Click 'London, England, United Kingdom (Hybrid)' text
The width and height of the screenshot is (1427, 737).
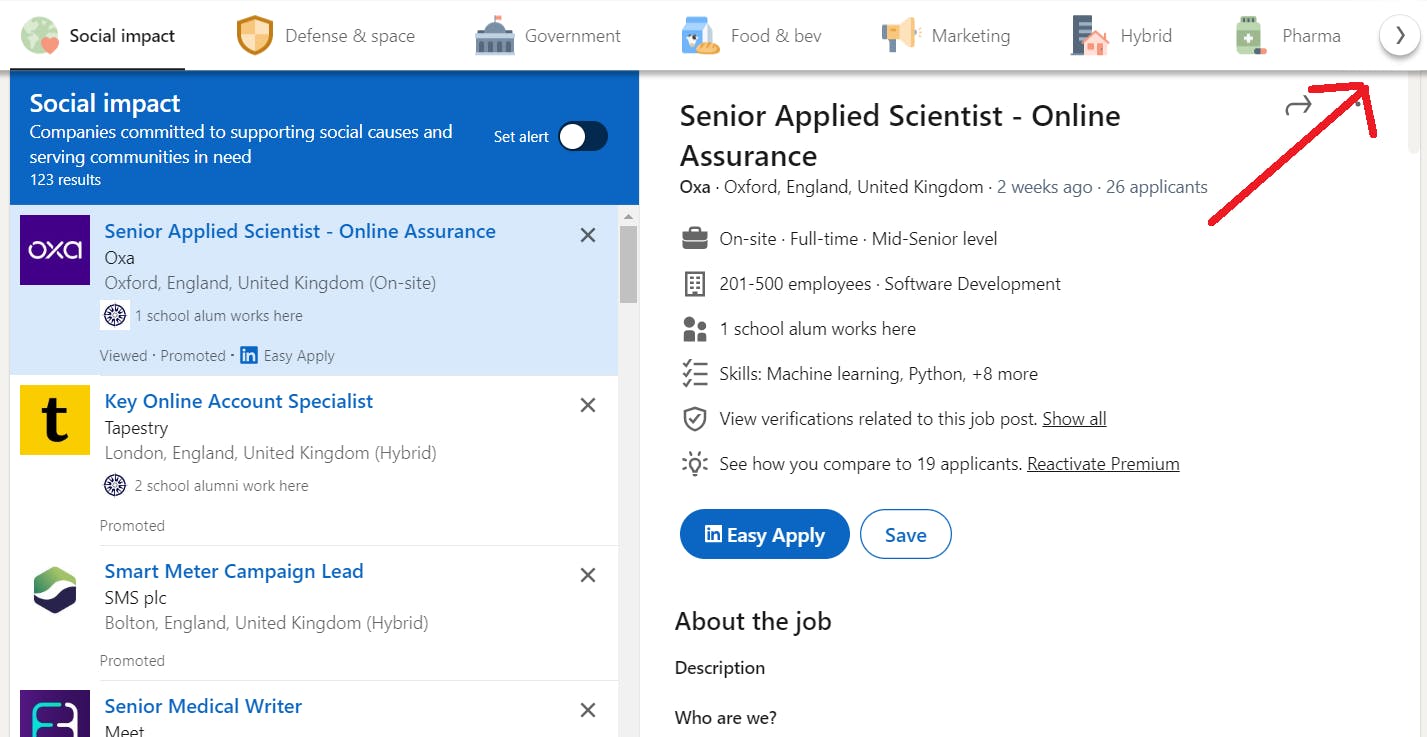click(x=271, y=453)
